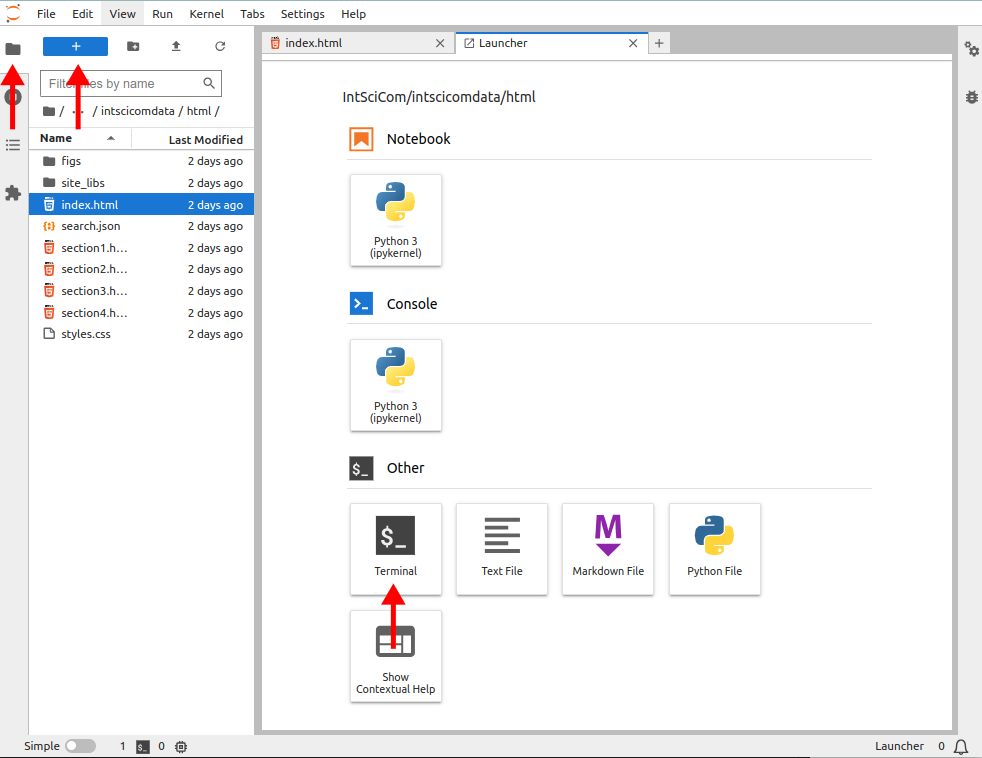This screenshot has width=982, height=758.
Task: Open the Extension Manager puzzle icon
Action: (x=13, y=193)
